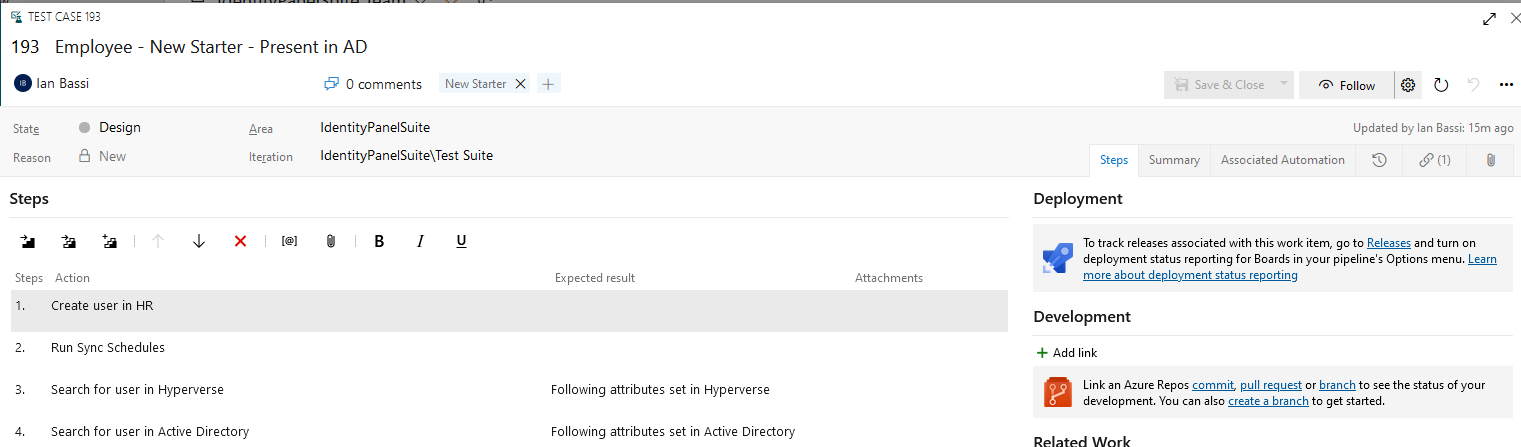Click the insert shared steps icon
The image size is (1521, 447).
click(x=69, y=241)
